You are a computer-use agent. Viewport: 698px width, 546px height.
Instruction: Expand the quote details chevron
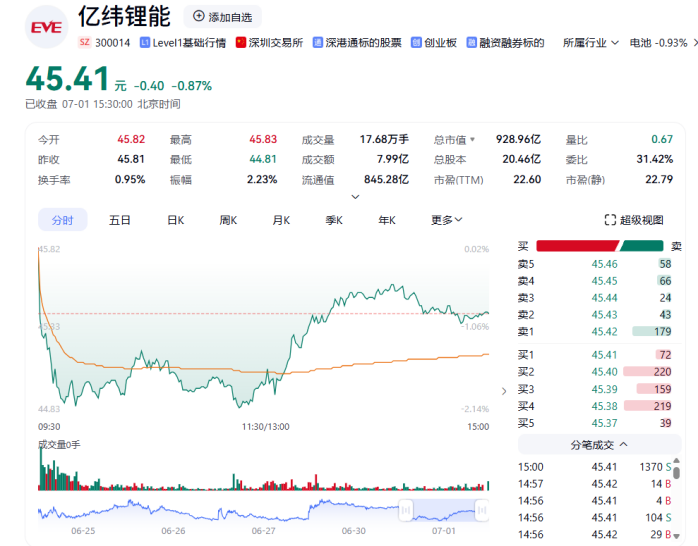[x=354, y=197]
